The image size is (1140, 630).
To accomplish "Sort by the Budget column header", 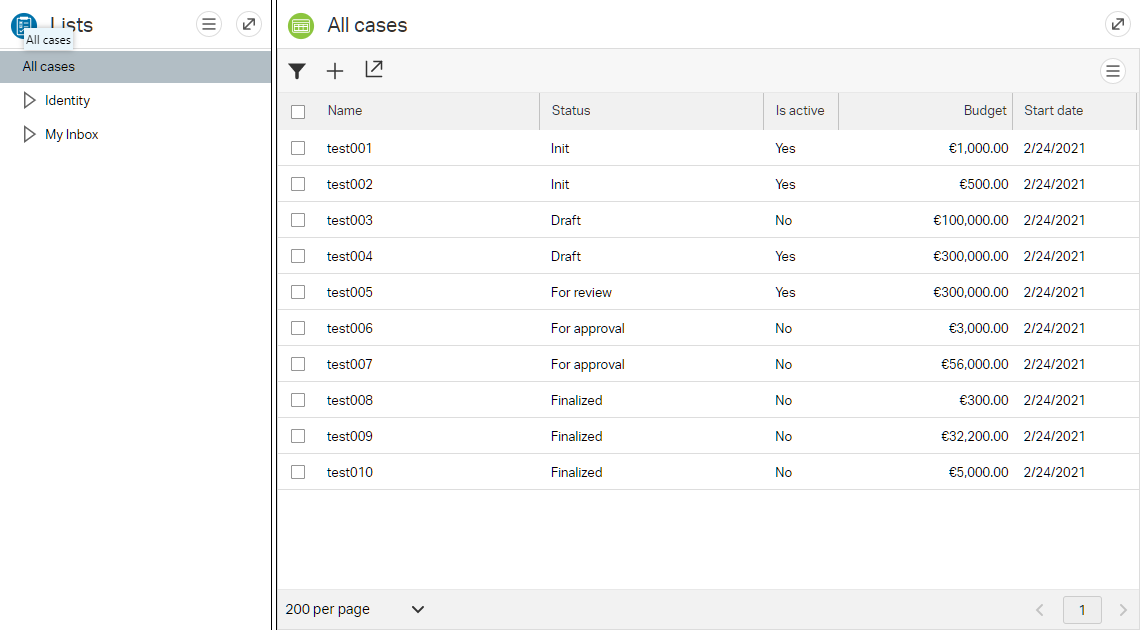I will [x=985, y=111].
